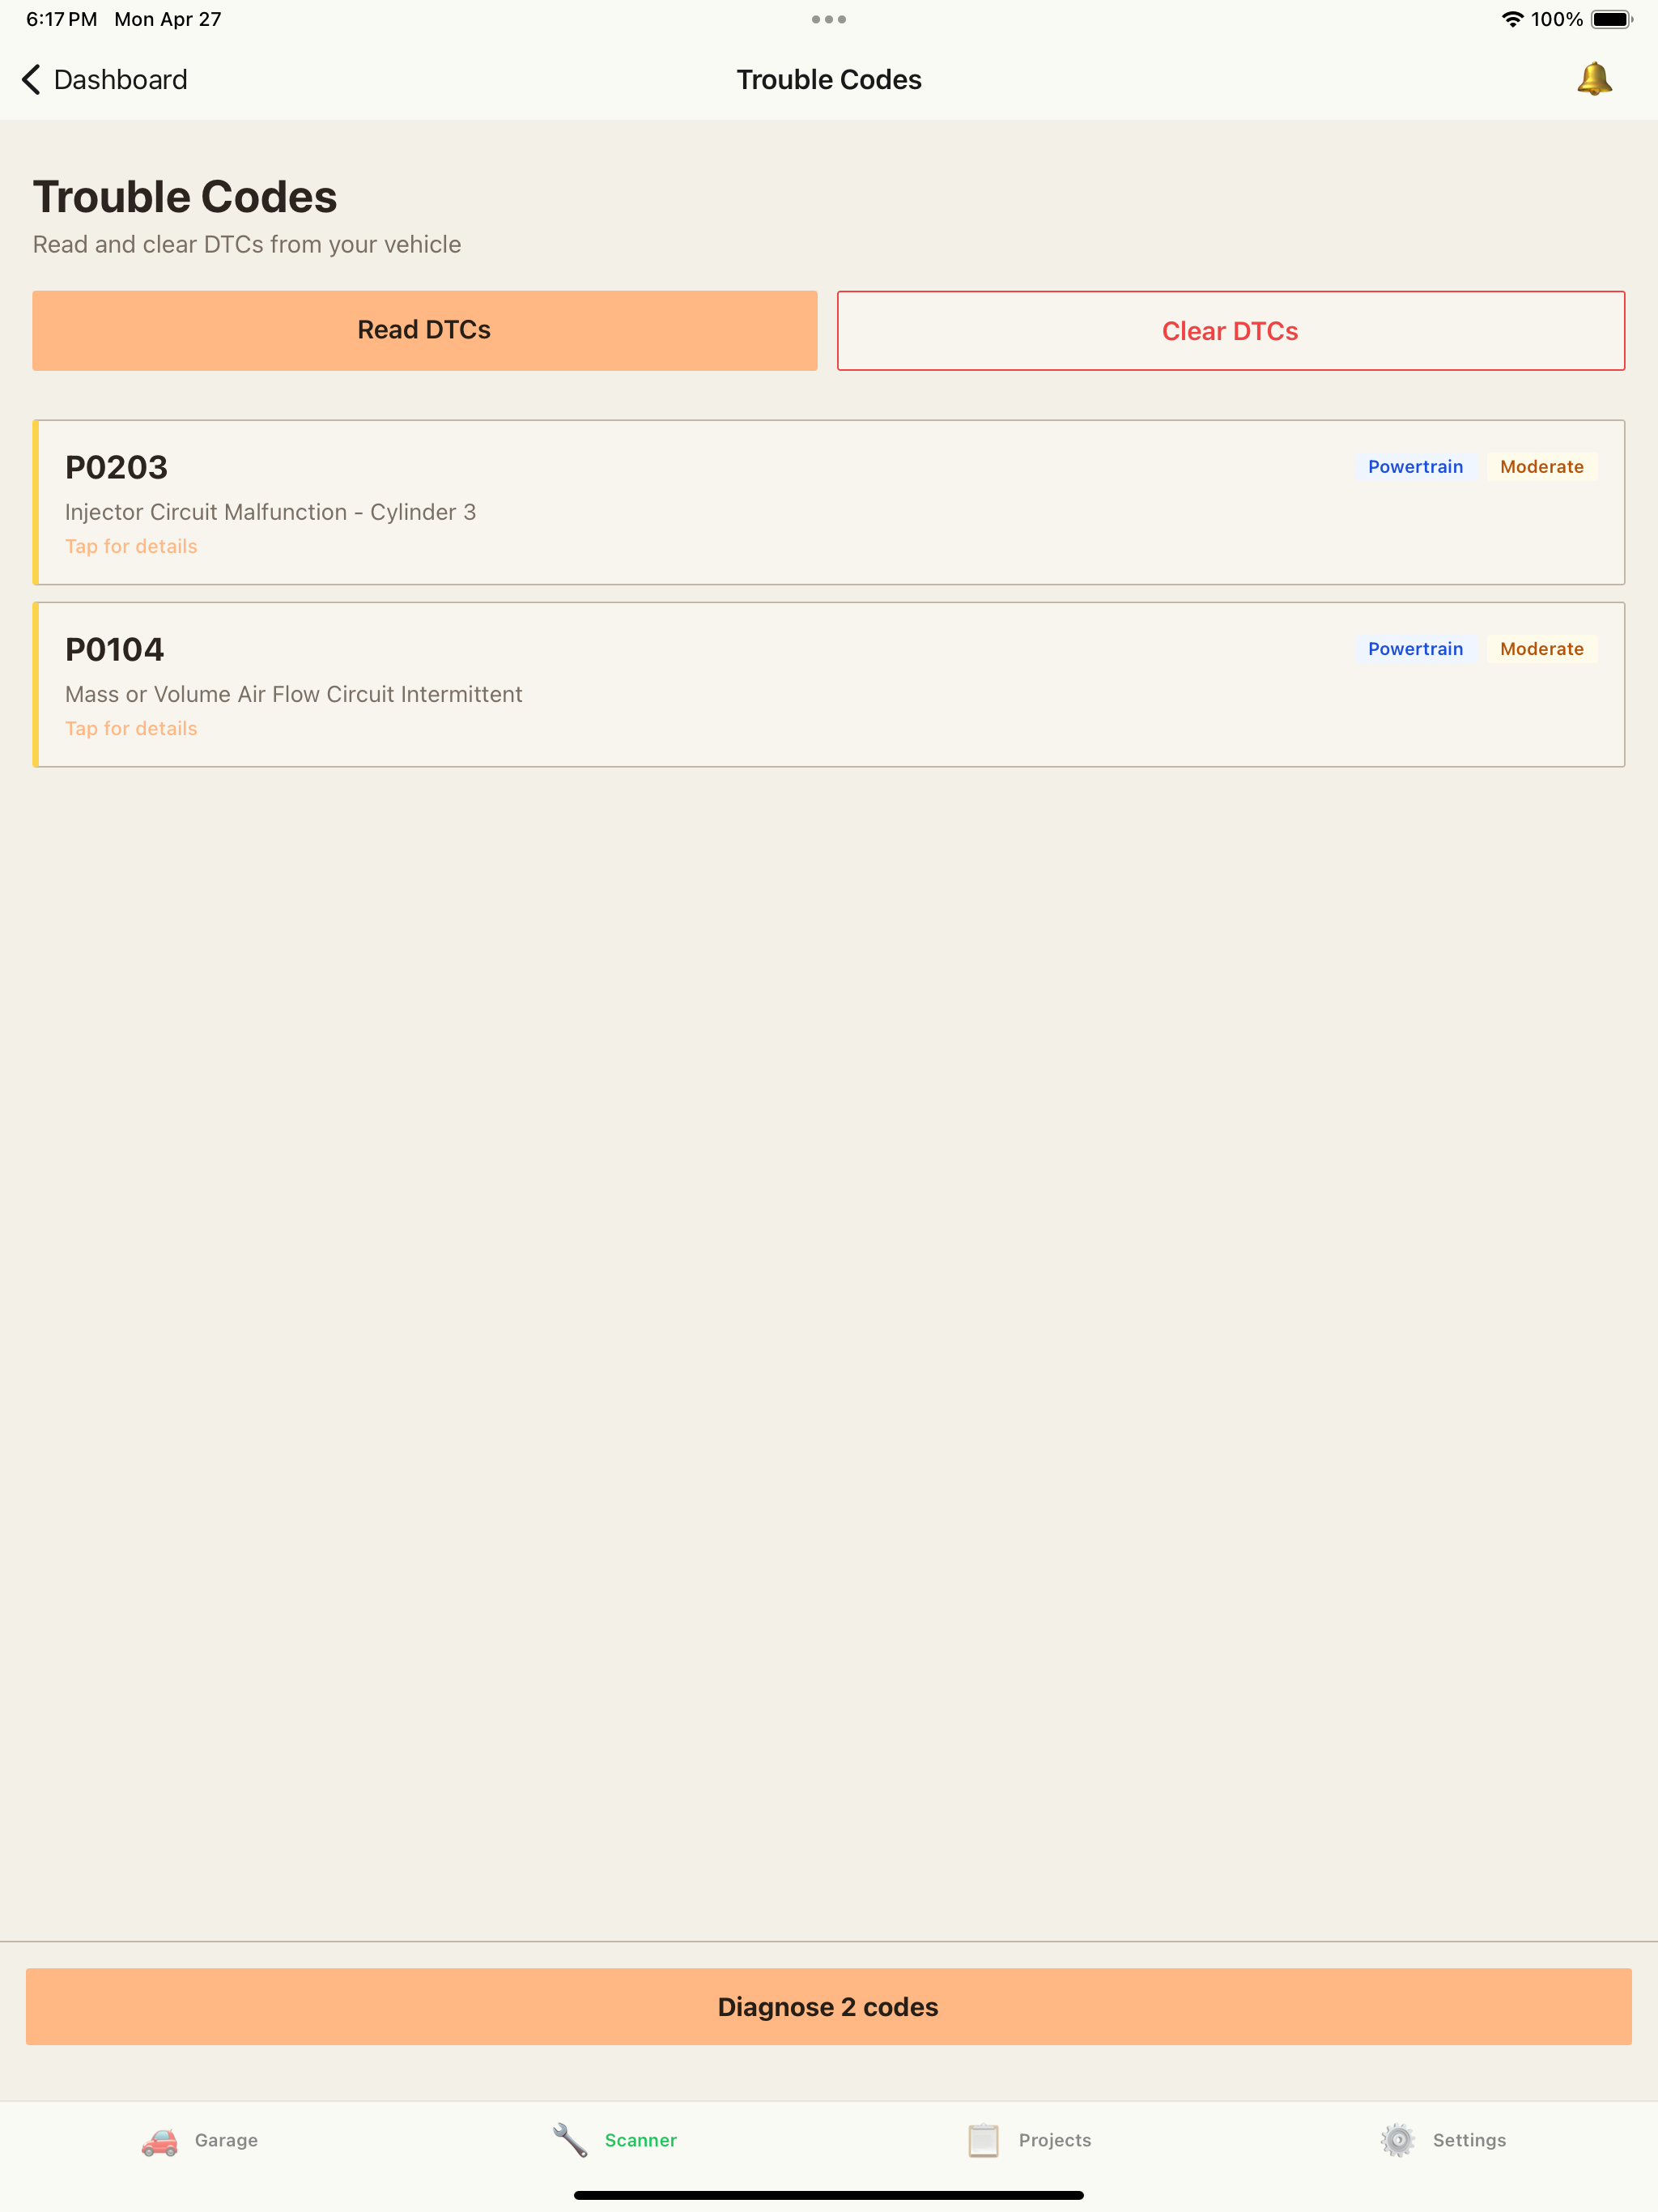Tap the 6:17 PM status bar clock
This screenshot has height=2212, width=1658.
click(x=61, y=19)
